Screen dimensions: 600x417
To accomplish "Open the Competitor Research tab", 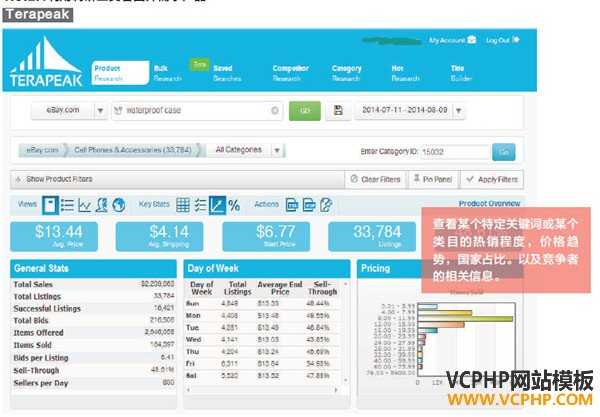I will 290,73.
